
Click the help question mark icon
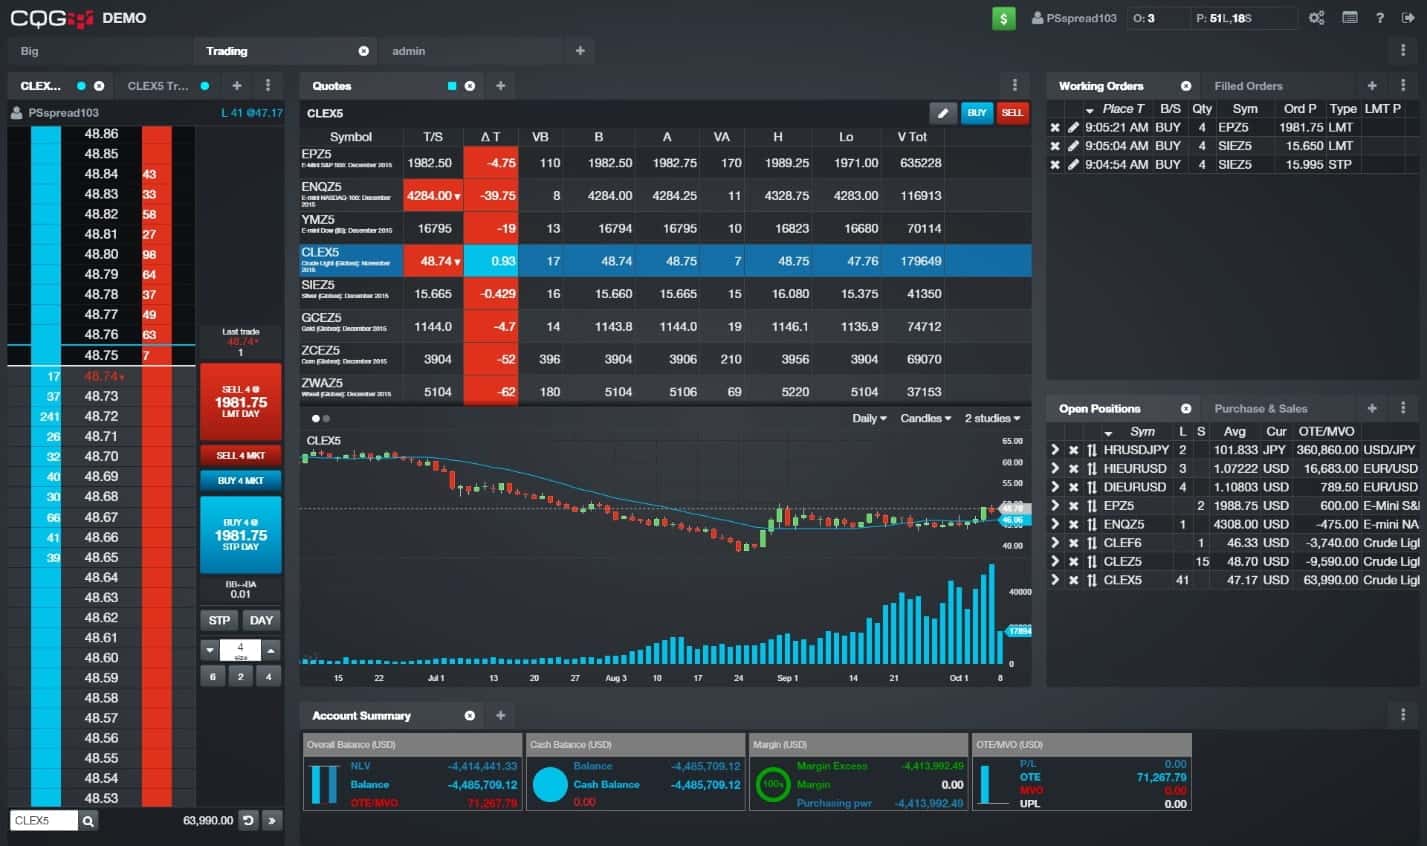[x=1380, y=18]
